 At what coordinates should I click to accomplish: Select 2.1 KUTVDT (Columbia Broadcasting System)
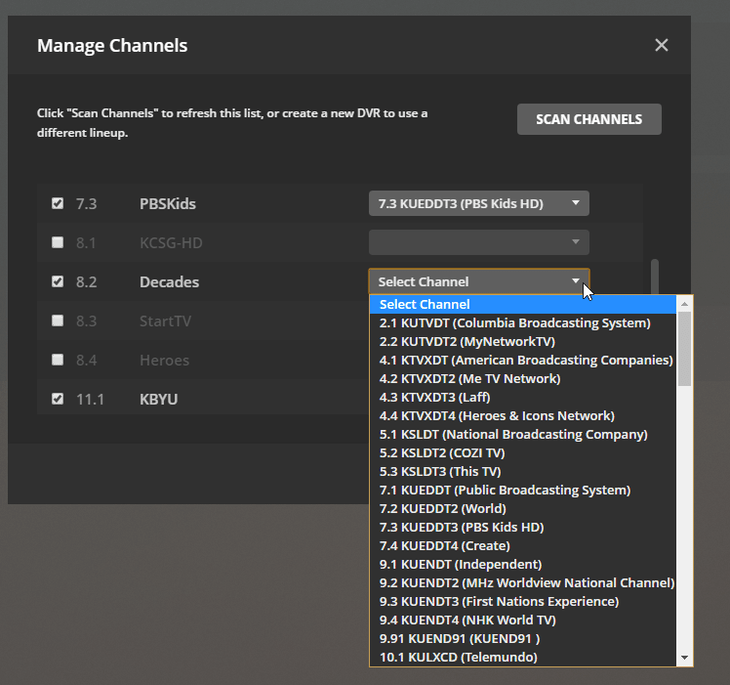[523, 323]
